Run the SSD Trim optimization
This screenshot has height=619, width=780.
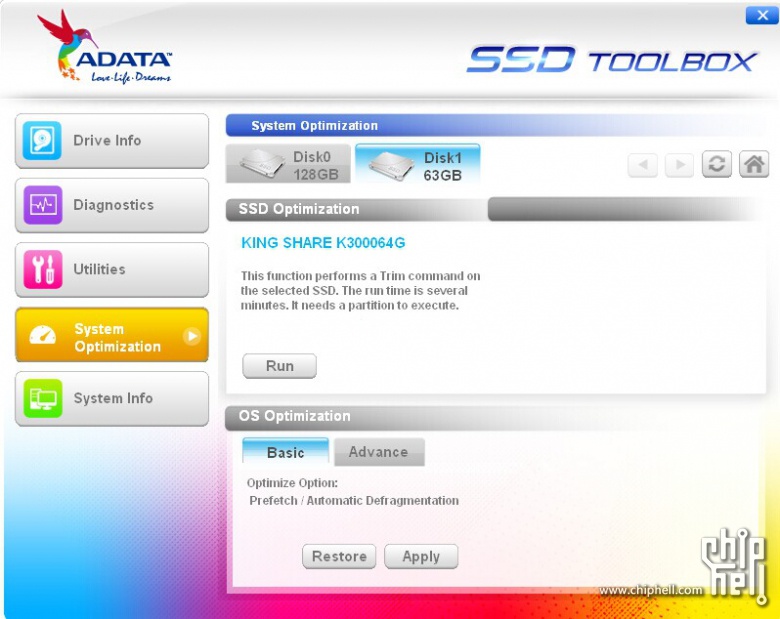280,366
